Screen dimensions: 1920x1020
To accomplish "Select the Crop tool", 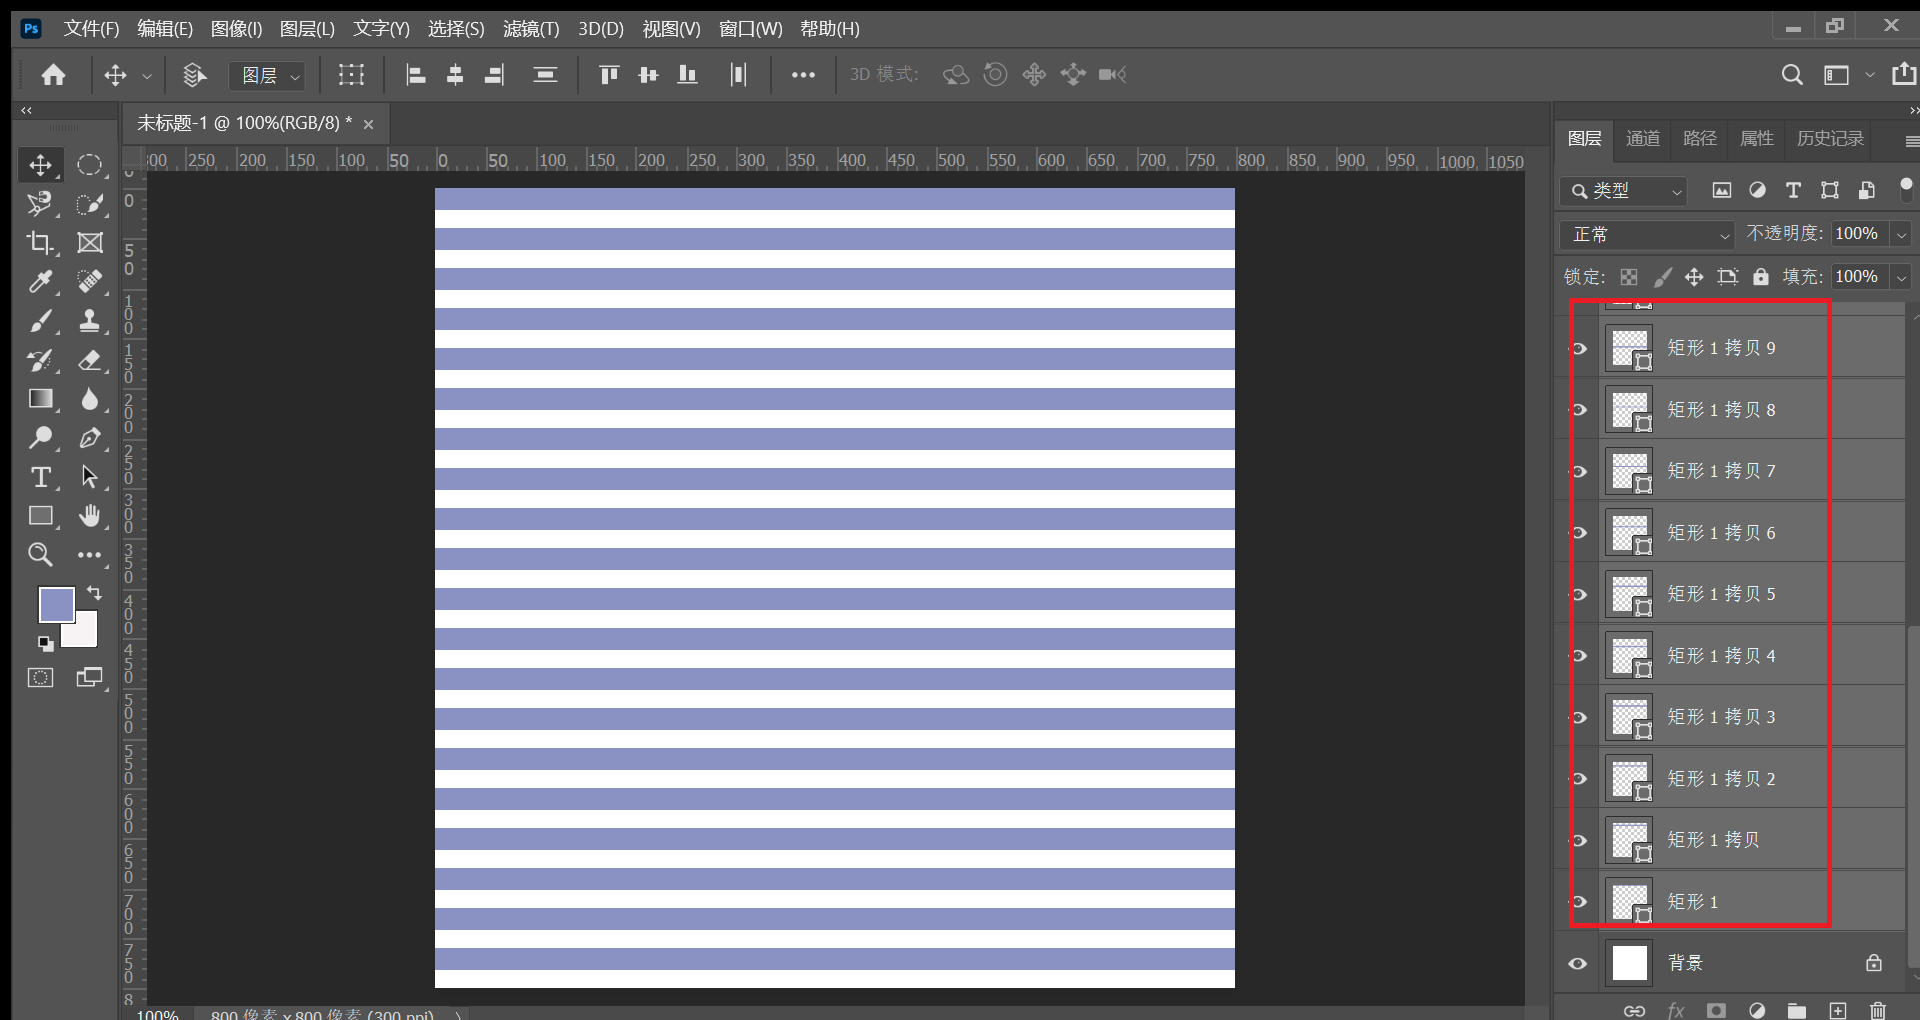I will (41, 243).
